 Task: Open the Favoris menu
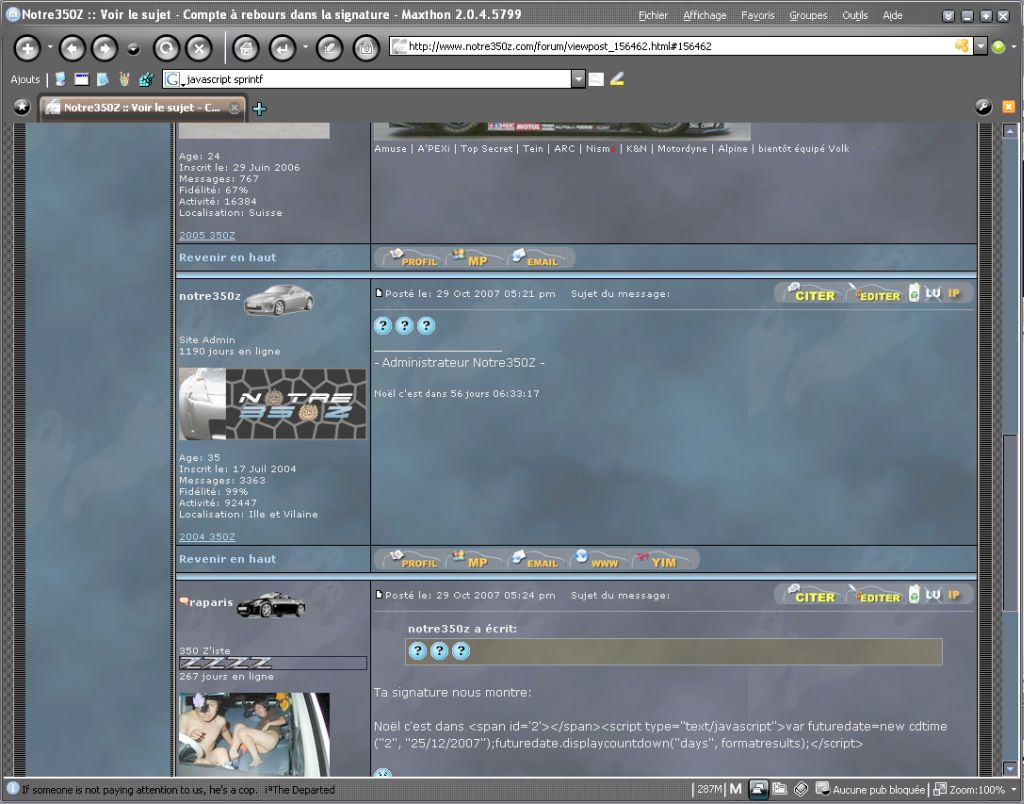click(x=758, y=15)
